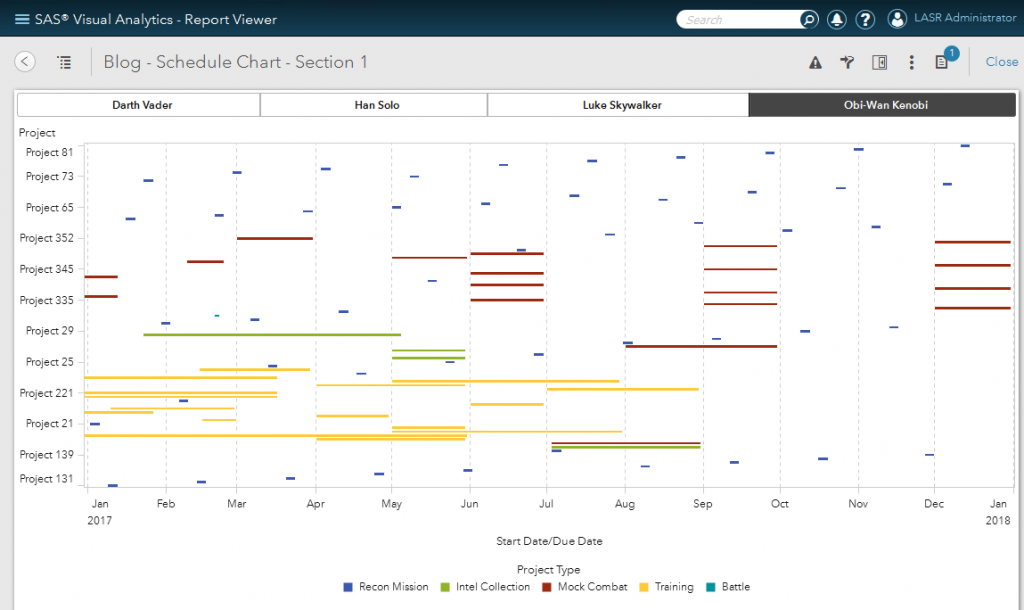
Task: Open the report table of contents icon
Action: (x=64, y=61)
